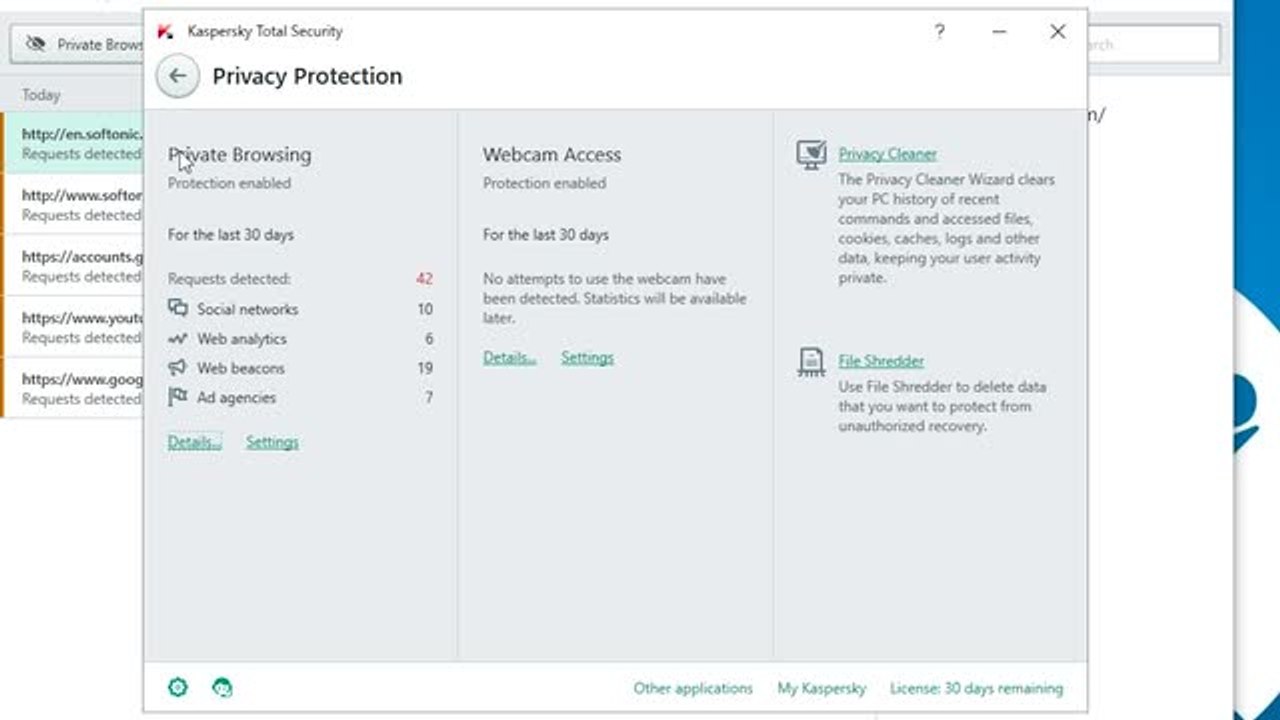Click the Social networks icon
1280x720 pixels.
pos(178,309)
